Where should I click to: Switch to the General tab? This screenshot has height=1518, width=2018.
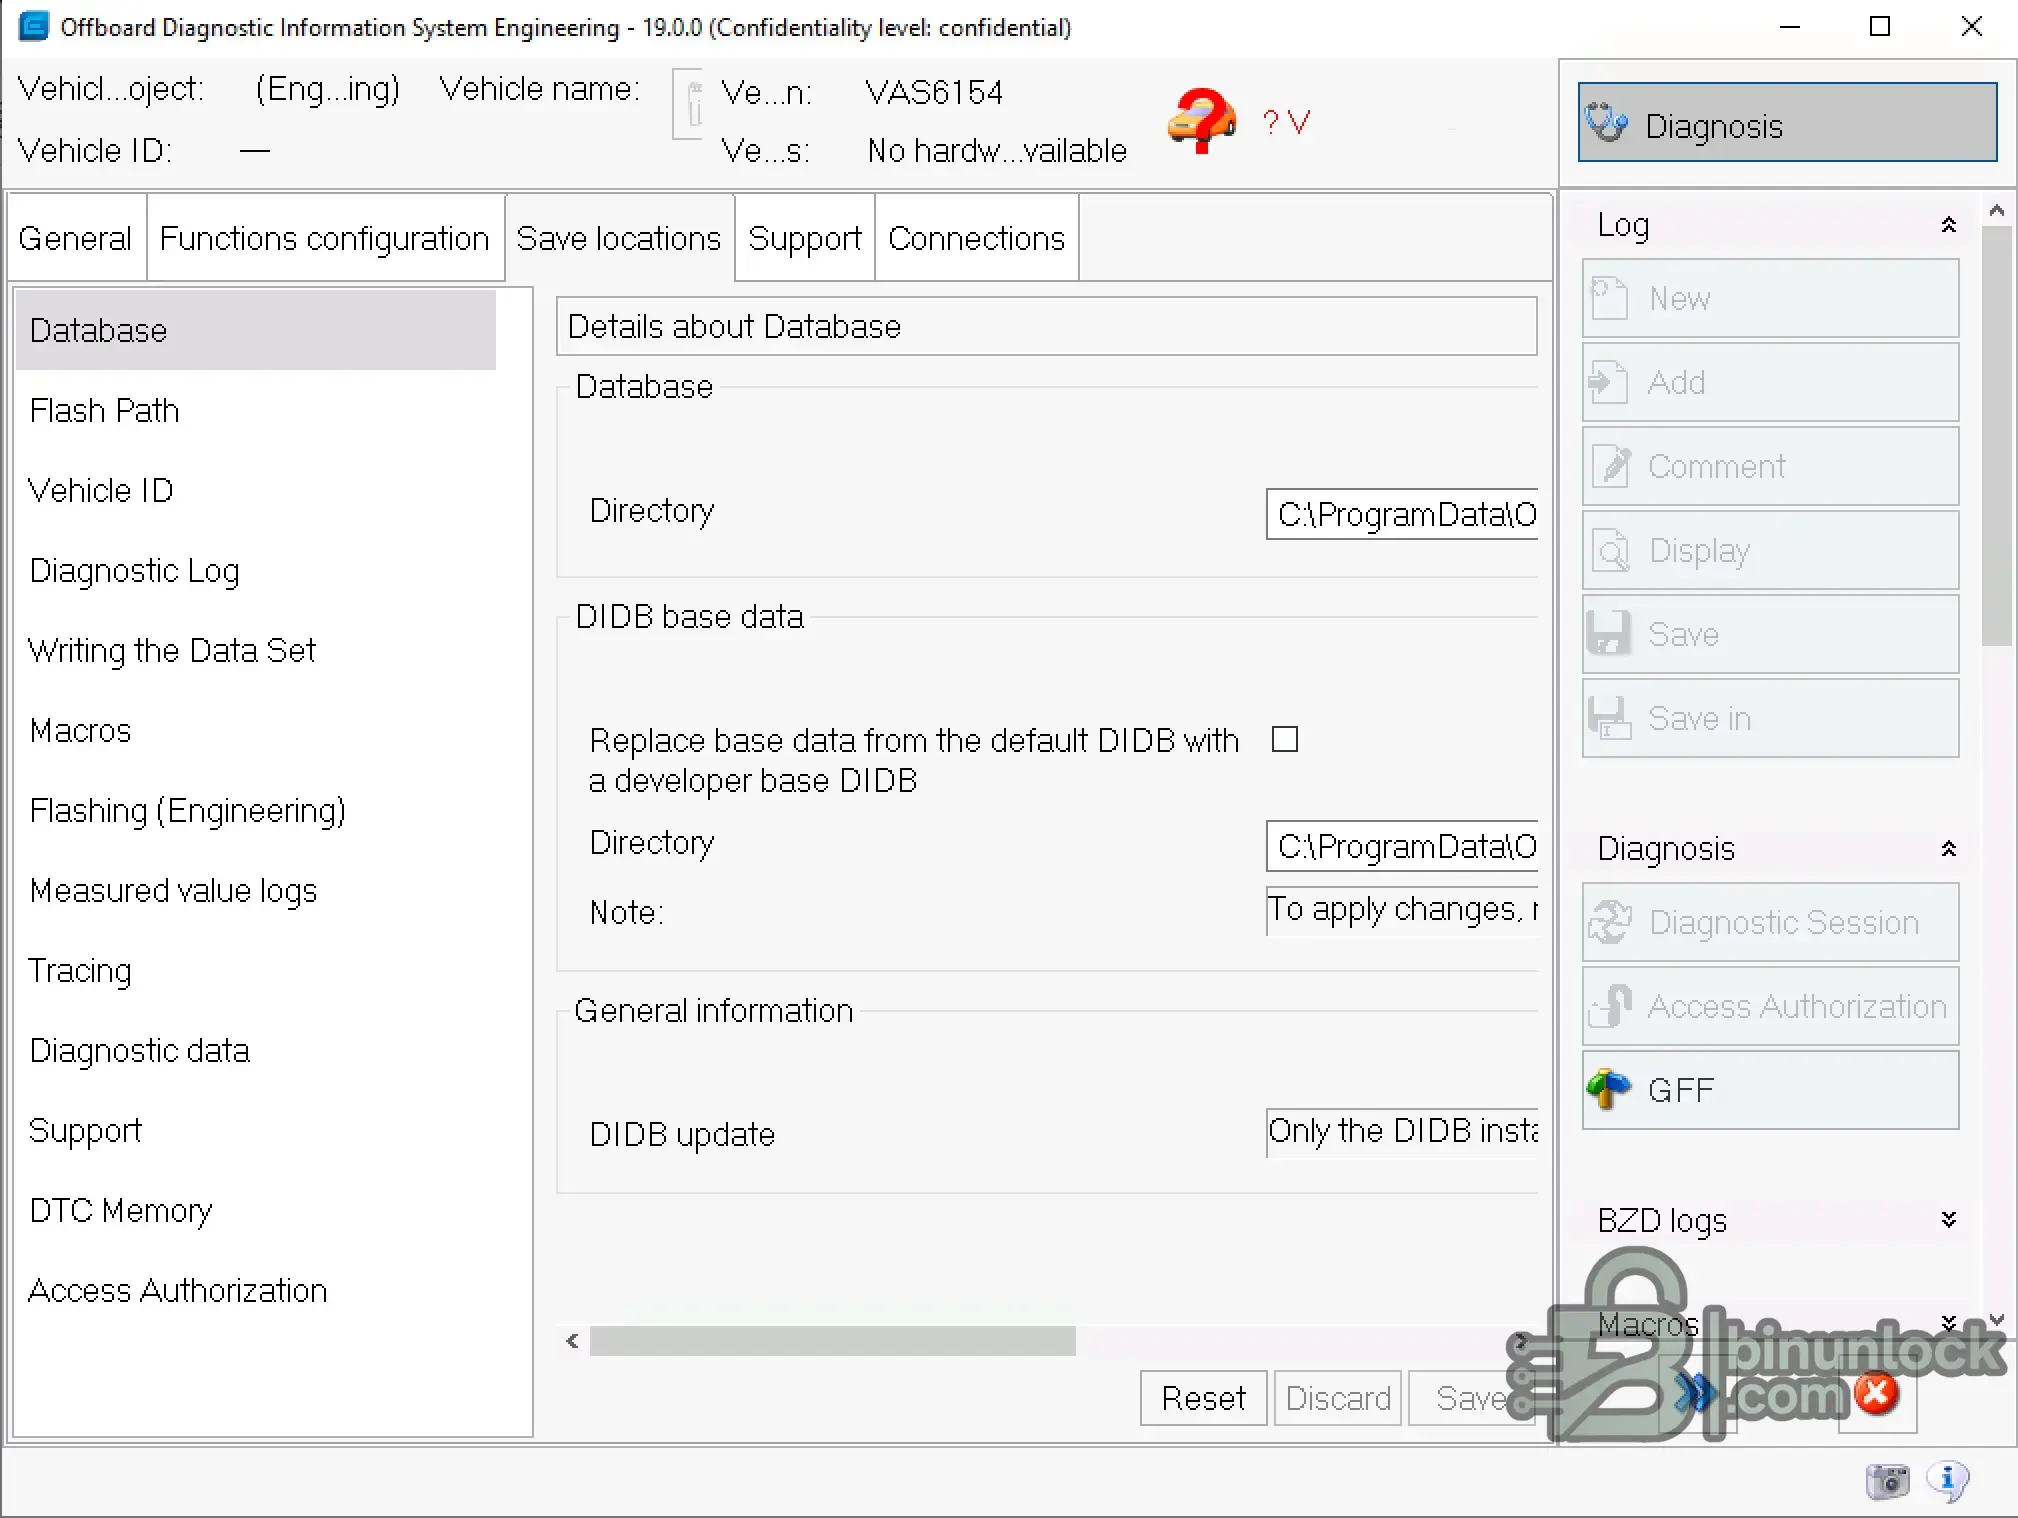[76, 238]
